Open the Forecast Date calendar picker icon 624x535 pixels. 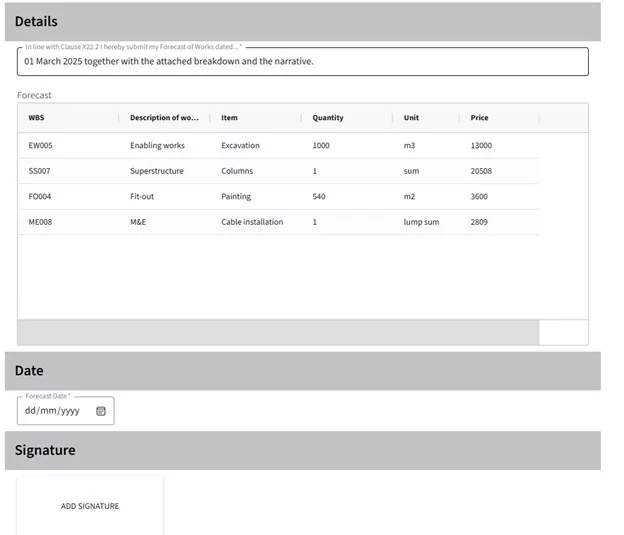point(101,411)
